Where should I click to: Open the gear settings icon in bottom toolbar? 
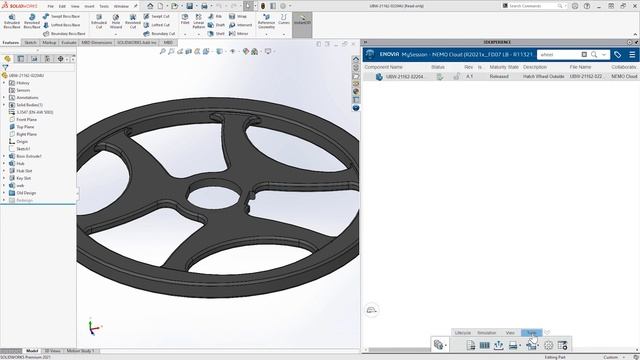pyautogui.click(x=549, y=345)
